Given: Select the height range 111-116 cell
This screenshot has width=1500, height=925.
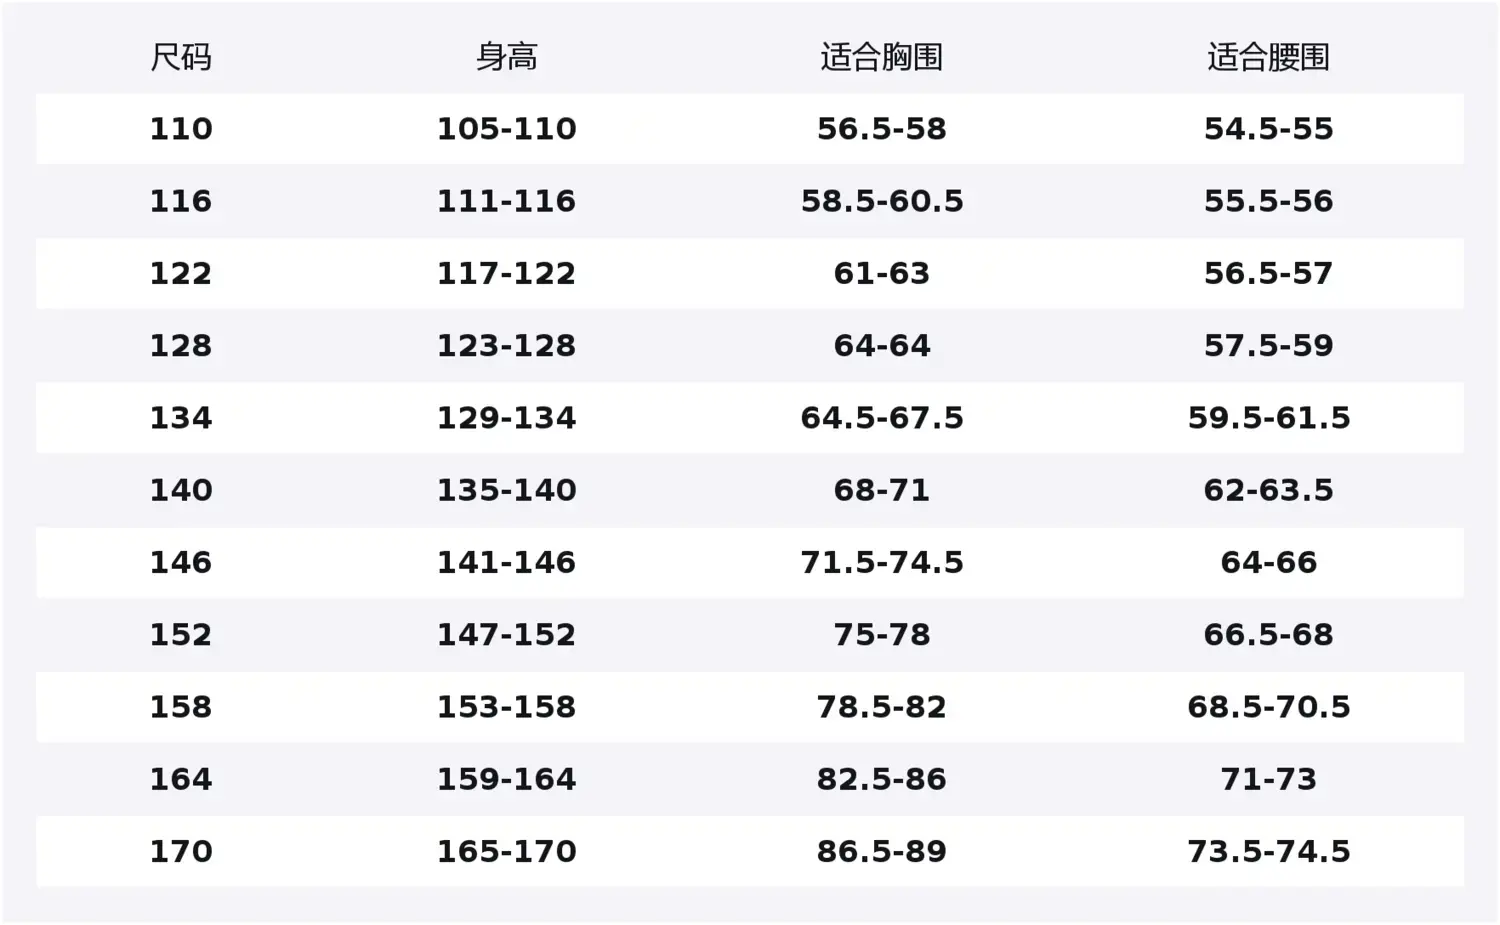Looking at the screenshot, I should click(506, 201).
